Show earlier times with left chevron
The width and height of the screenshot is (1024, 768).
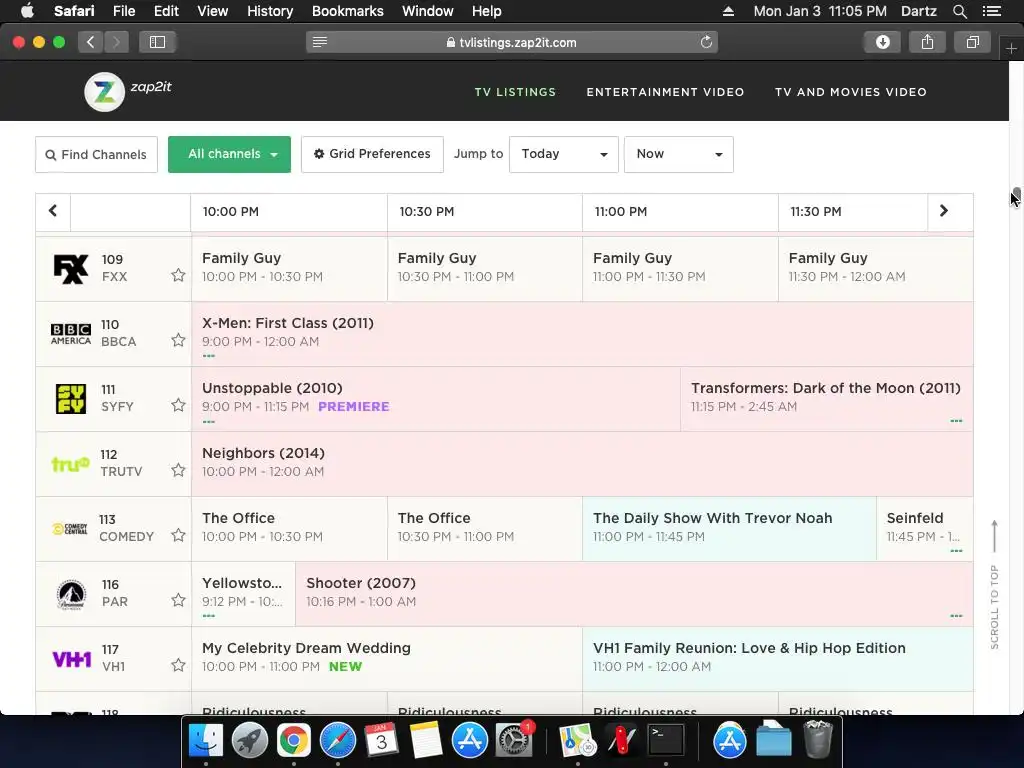pyautogui.click(x=53, y=211)
